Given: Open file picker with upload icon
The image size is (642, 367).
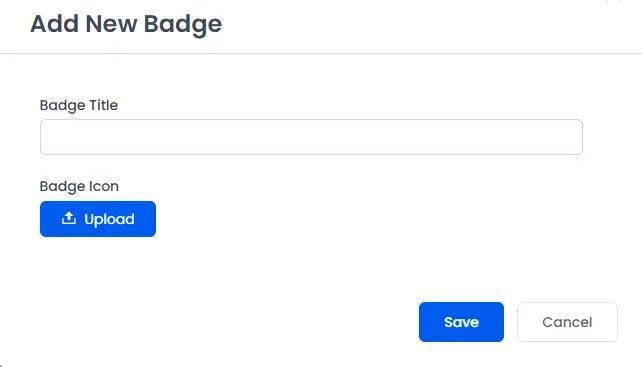Looking at the screenshot, I should pos(69,218).
